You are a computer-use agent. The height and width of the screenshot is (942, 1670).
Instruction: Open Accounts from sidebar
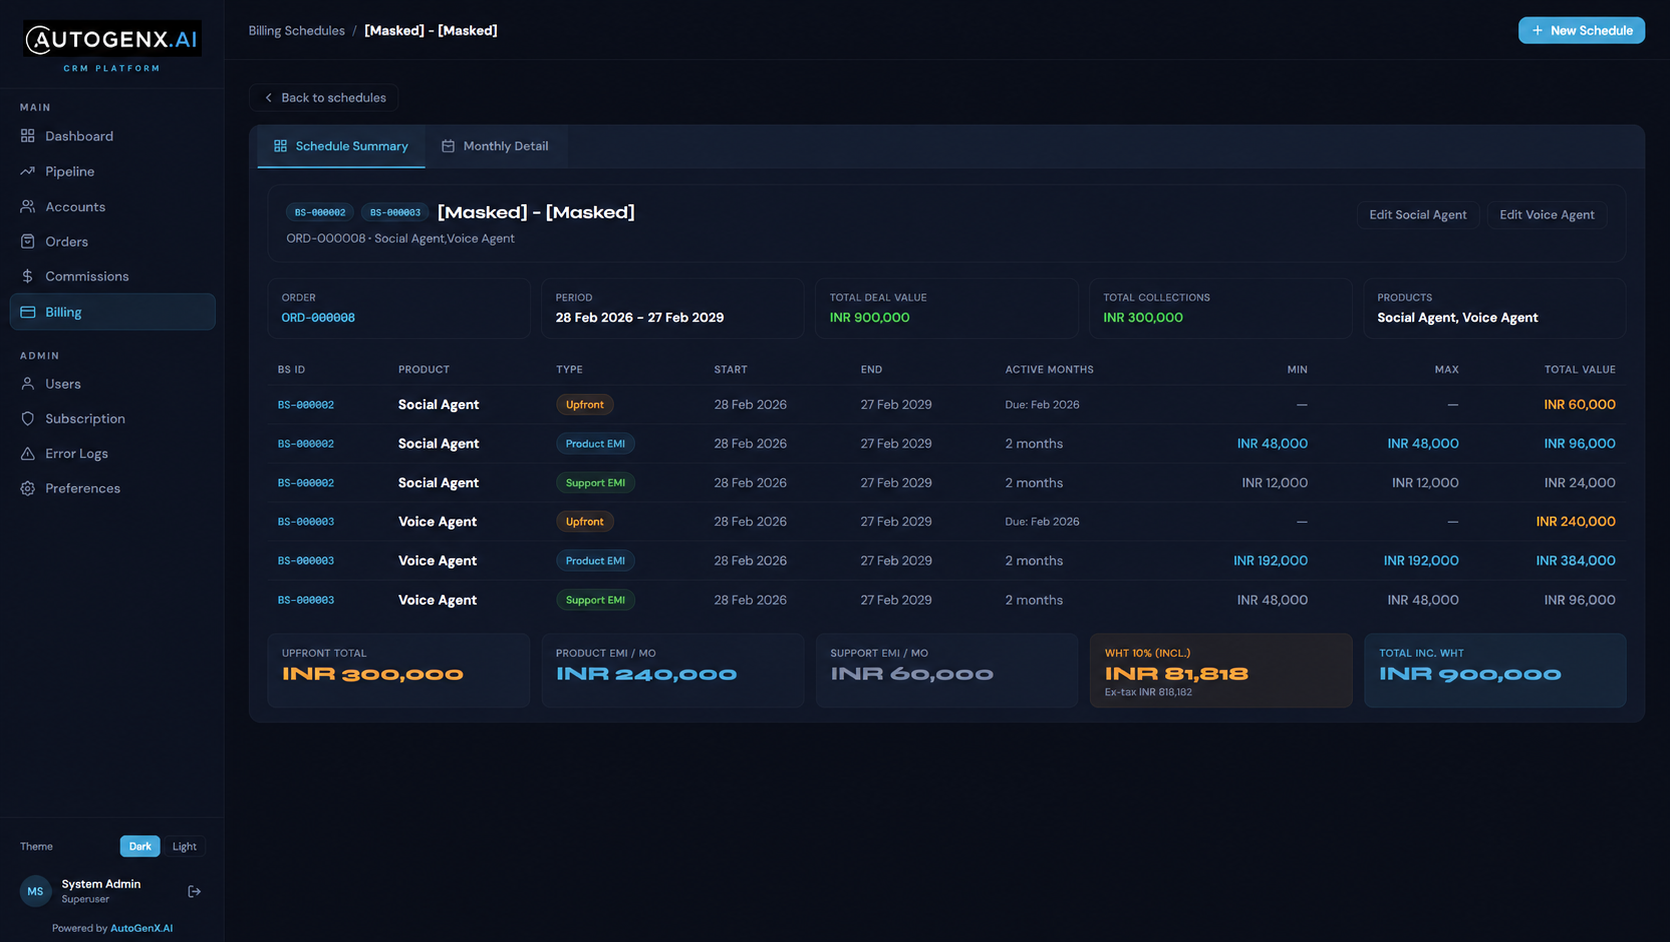tap(112, 206)
